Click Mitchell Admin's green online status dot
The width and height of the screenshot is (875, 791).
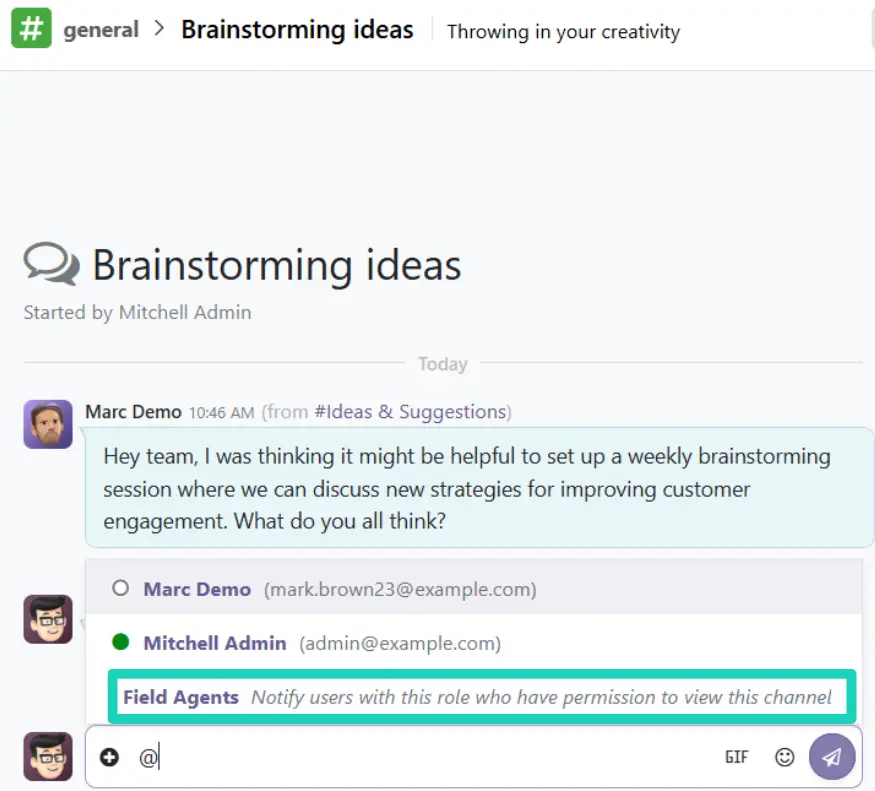pyautogui.click(x=121, y=643)
